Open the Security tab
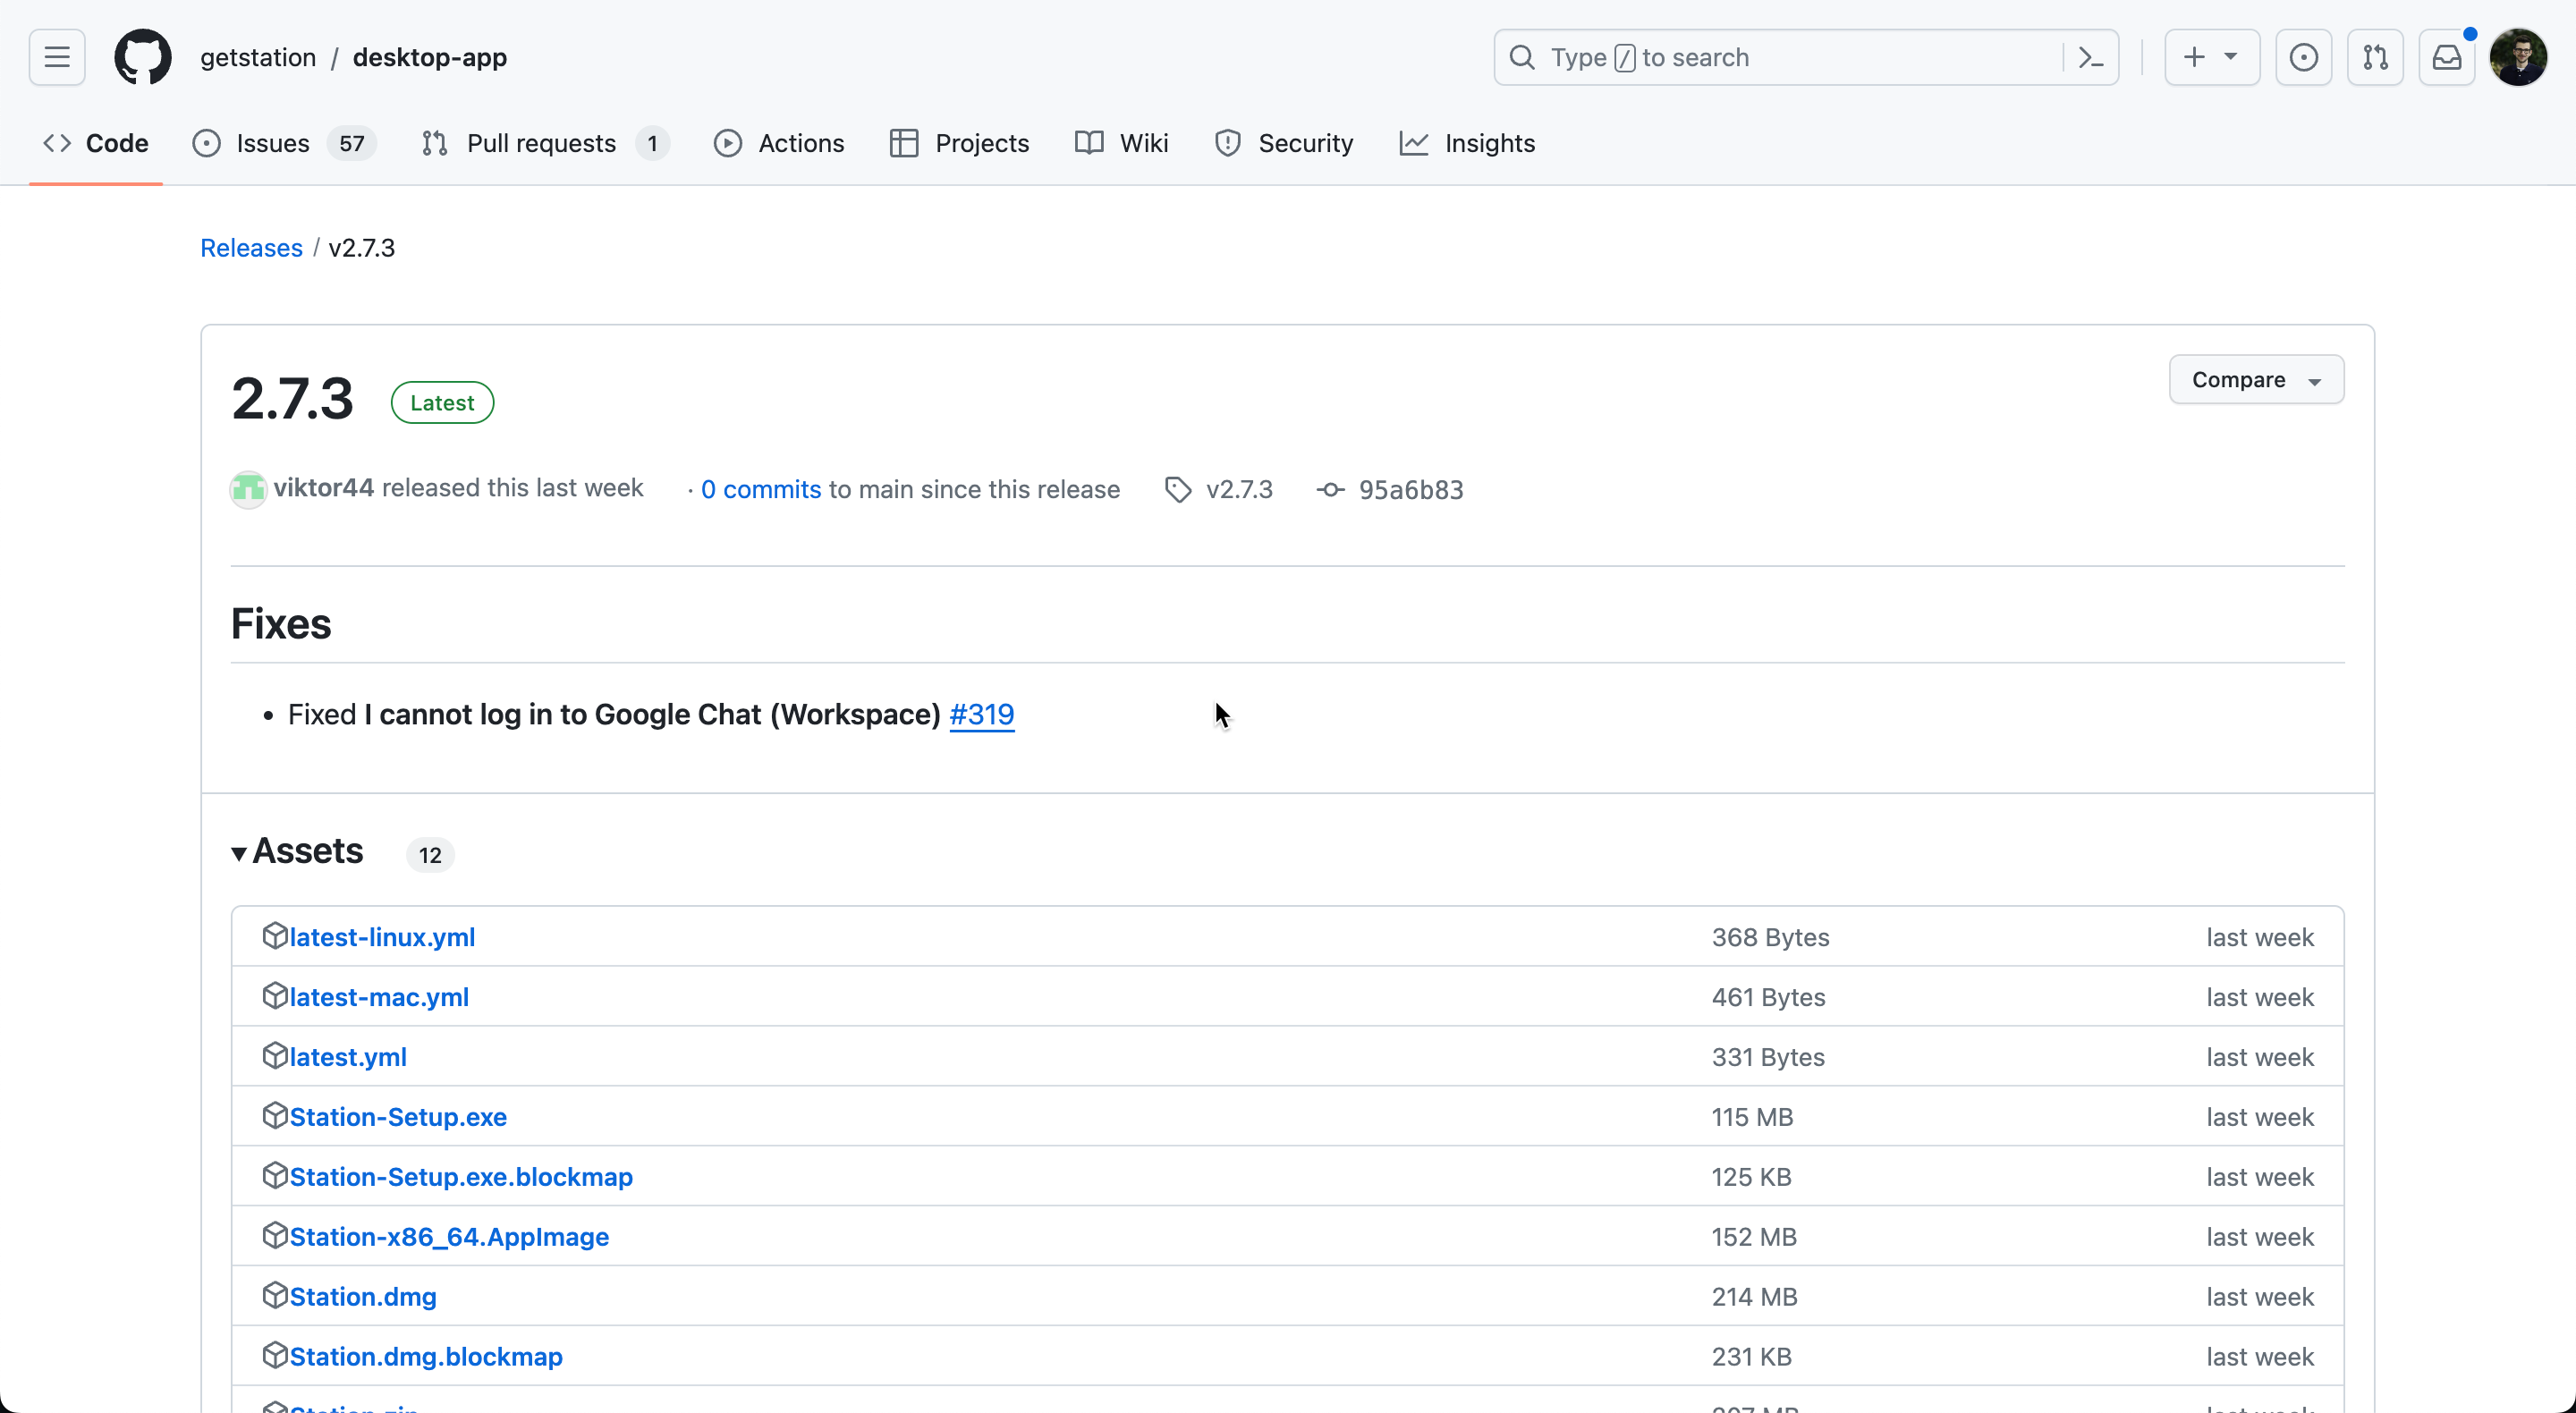The height and width of the screenshot is (1413, 2576). [1284, 143]
